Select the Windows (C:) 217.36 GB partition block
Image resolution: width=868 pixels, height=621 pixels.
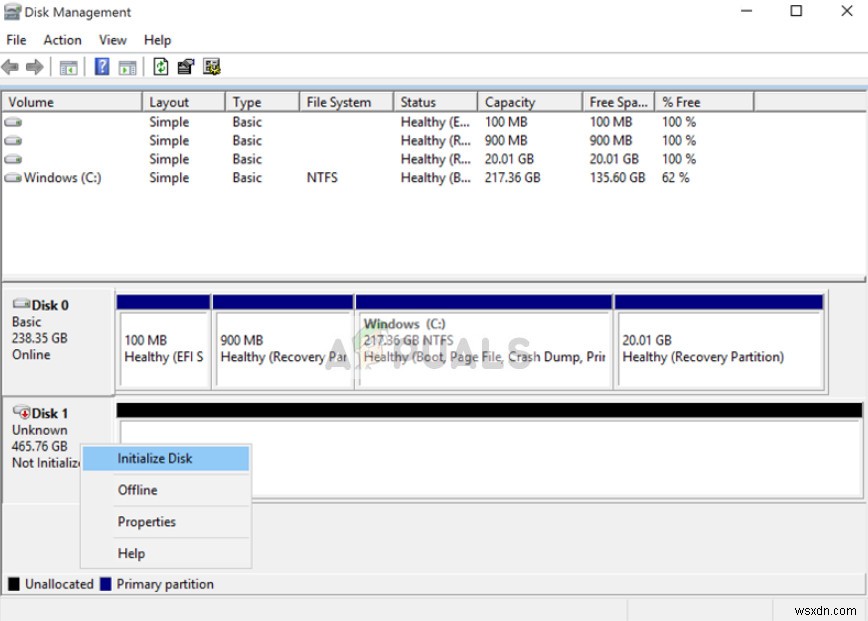(484, 342)
